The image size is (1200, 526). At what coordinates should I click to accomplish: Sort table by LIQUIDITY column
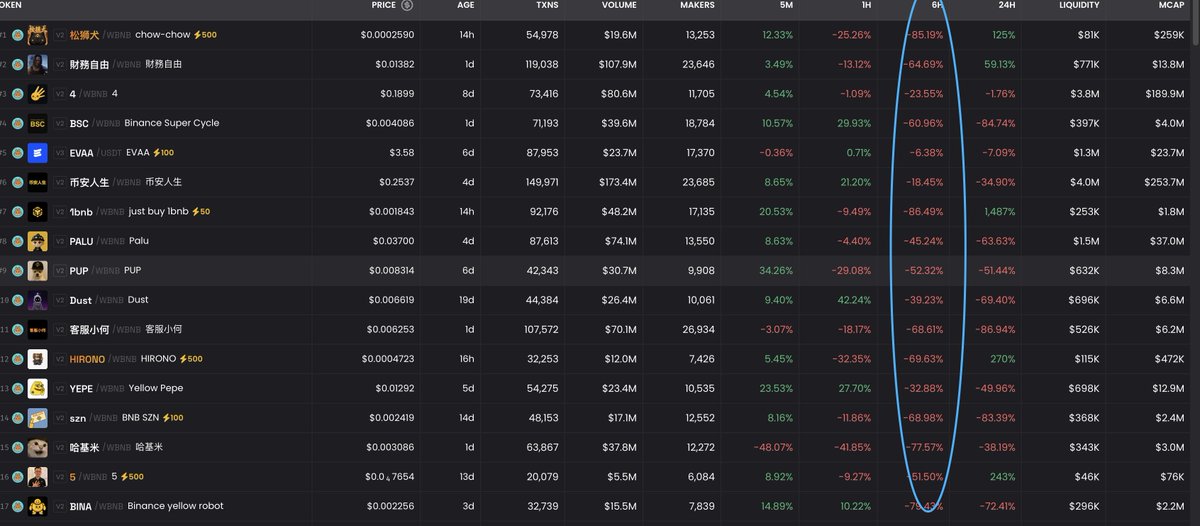[1079, 5]
